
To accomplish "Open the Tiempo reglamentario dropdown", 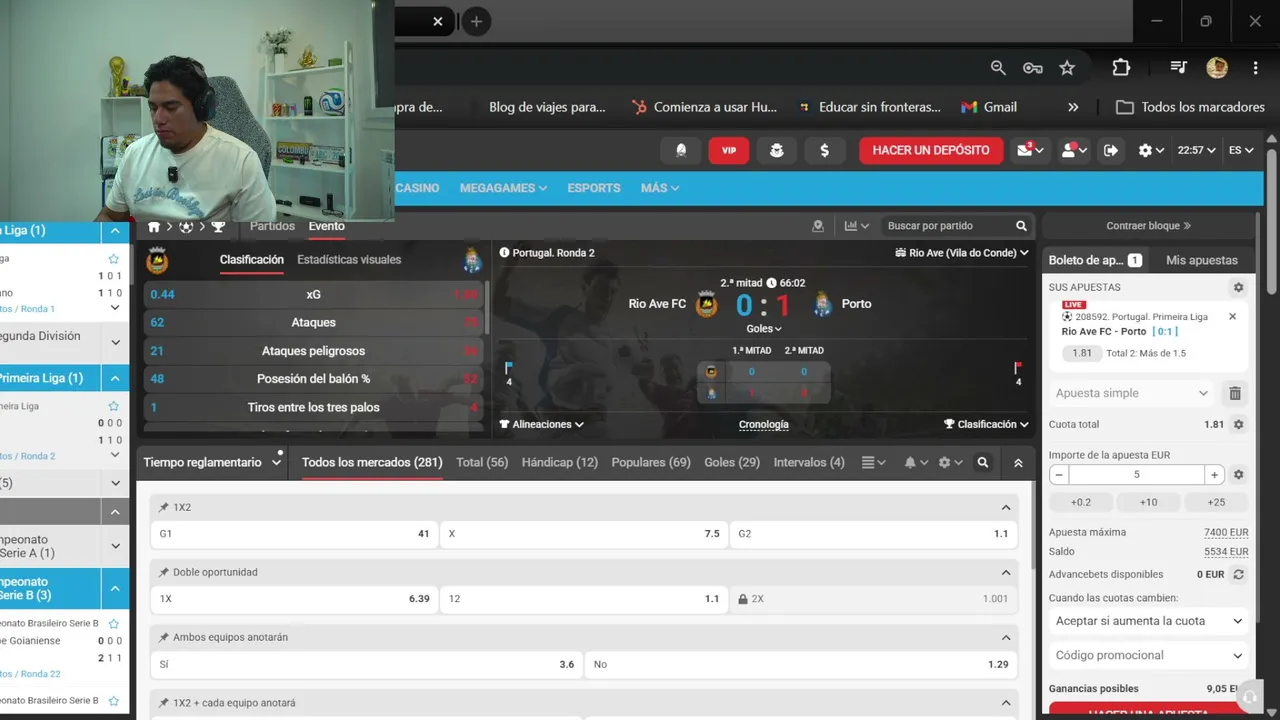I will (x=213, y=462).
